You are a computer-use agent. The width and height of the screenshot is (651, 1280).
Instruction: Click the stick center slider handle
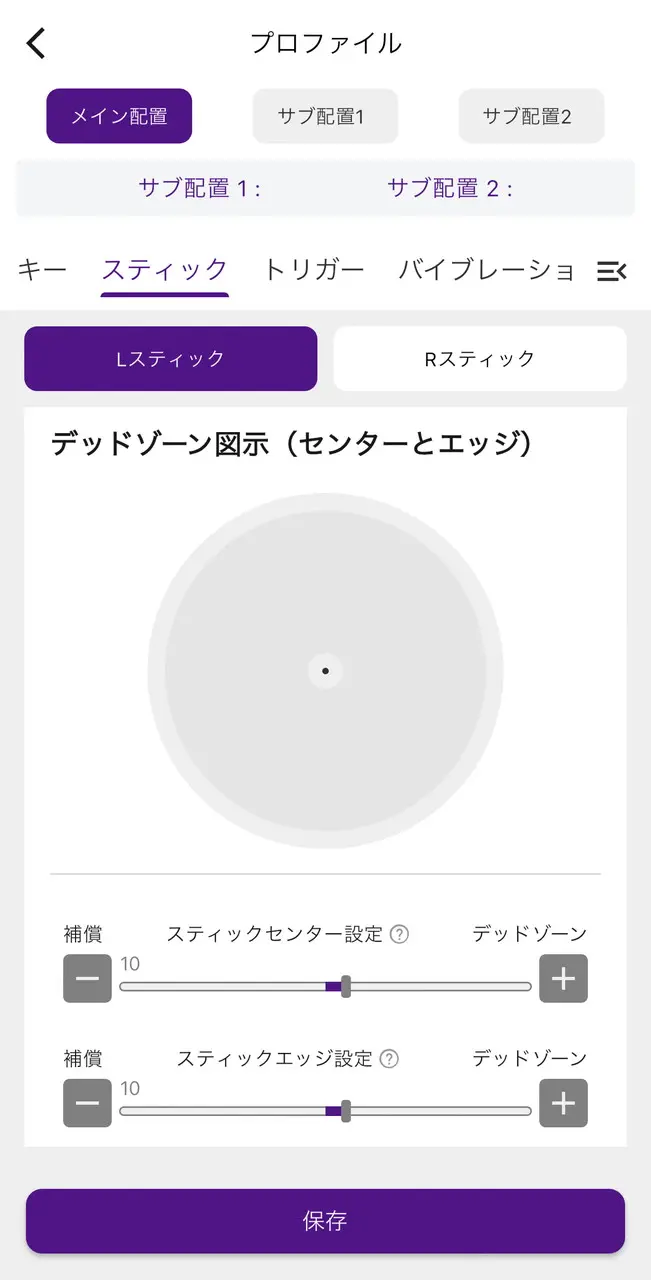pos(346,986)
